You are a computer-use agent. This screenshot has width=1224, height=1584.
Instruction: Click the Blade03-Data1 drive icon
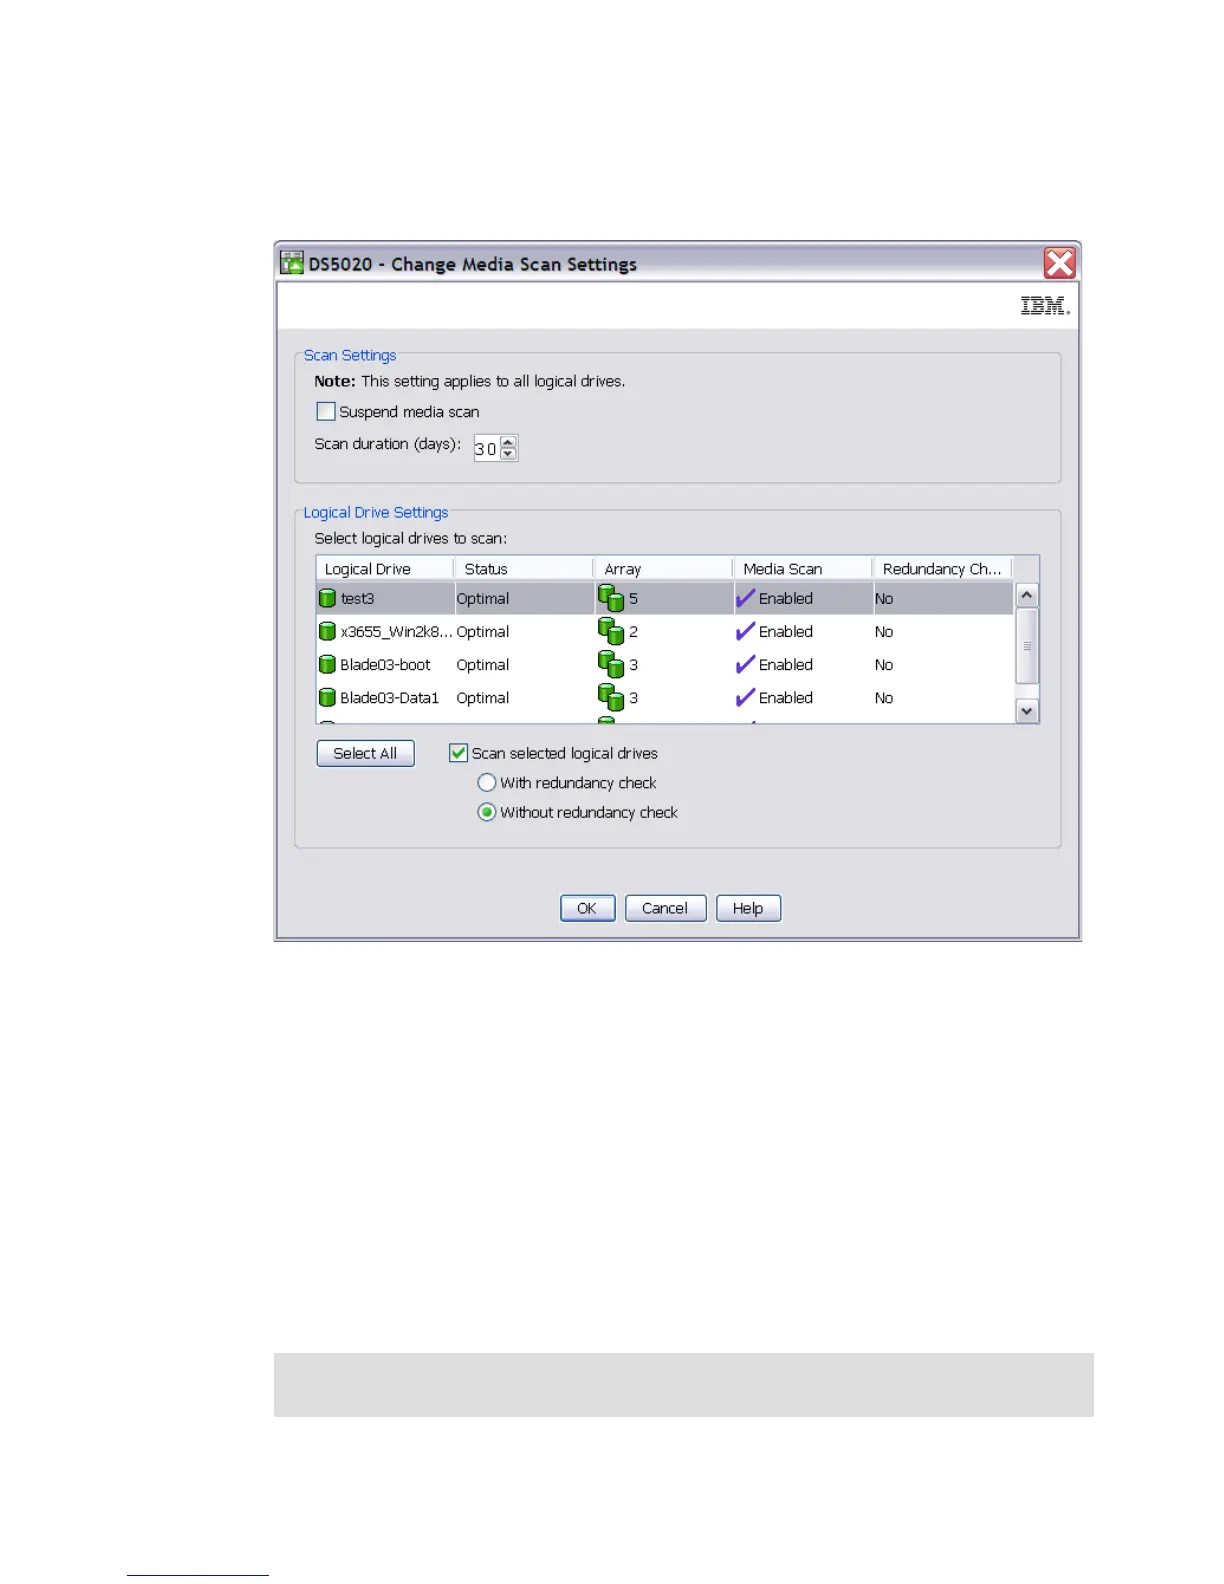[327, 697]
